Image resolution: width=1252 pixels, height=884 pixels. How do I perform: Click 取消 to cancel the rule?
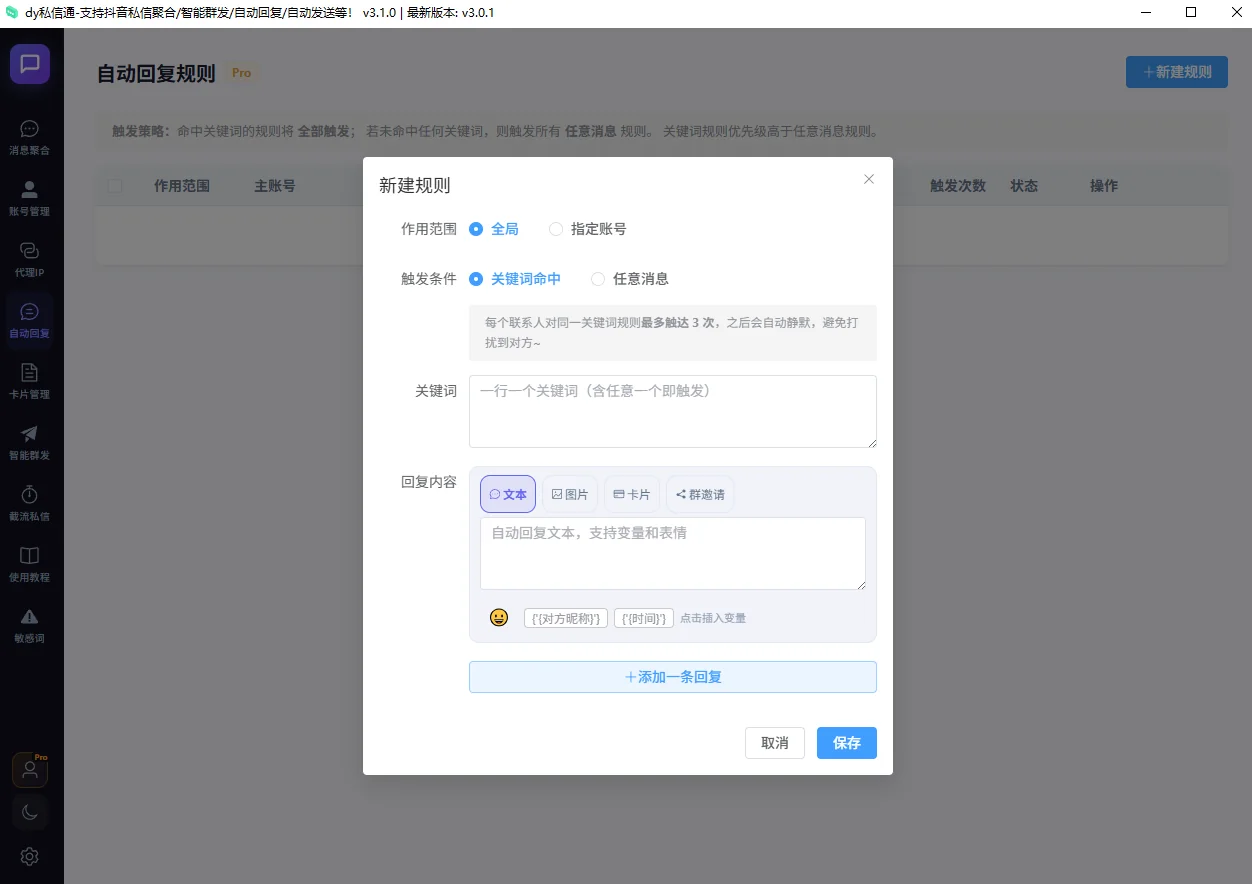[775, 743]
